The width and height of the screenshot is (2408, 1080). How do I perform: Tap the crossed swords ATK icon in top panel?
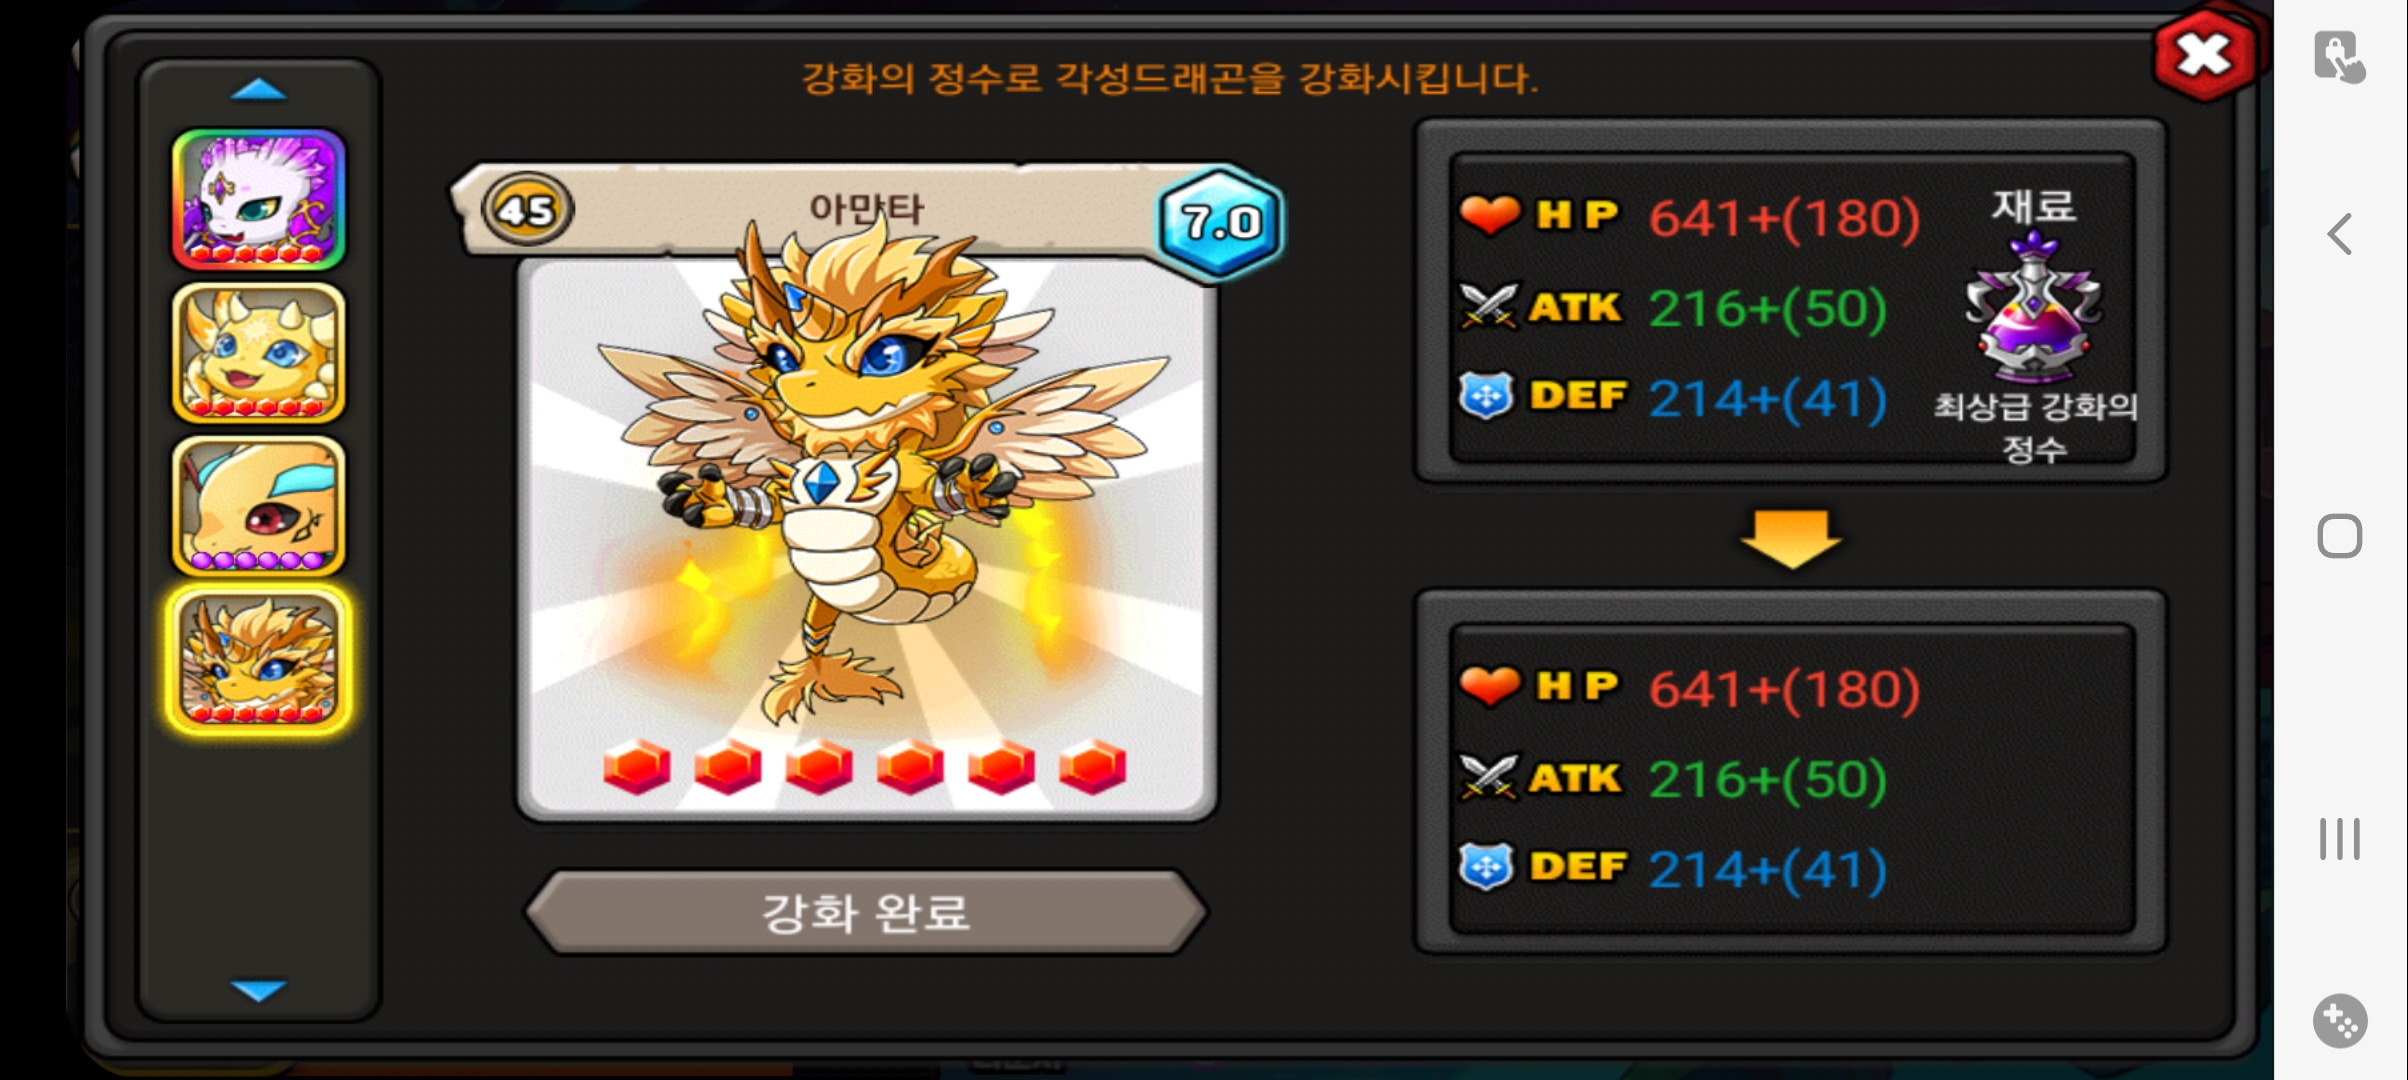point(1488,305)
